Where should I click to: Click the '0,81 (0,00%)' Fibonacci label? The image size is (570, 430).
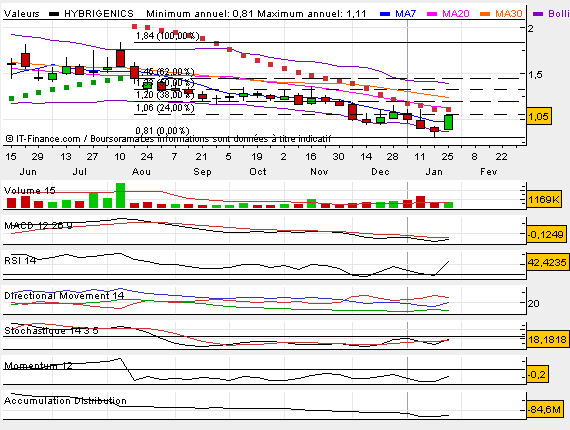(162, 130)
